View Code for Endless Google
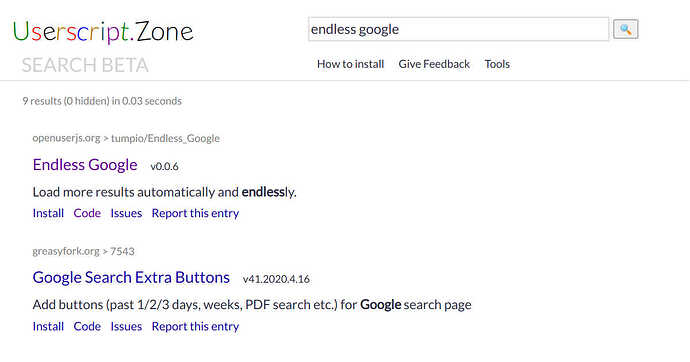Image resolution: width=690 pixels, height=362 pixels. click(x=87, y=213)
